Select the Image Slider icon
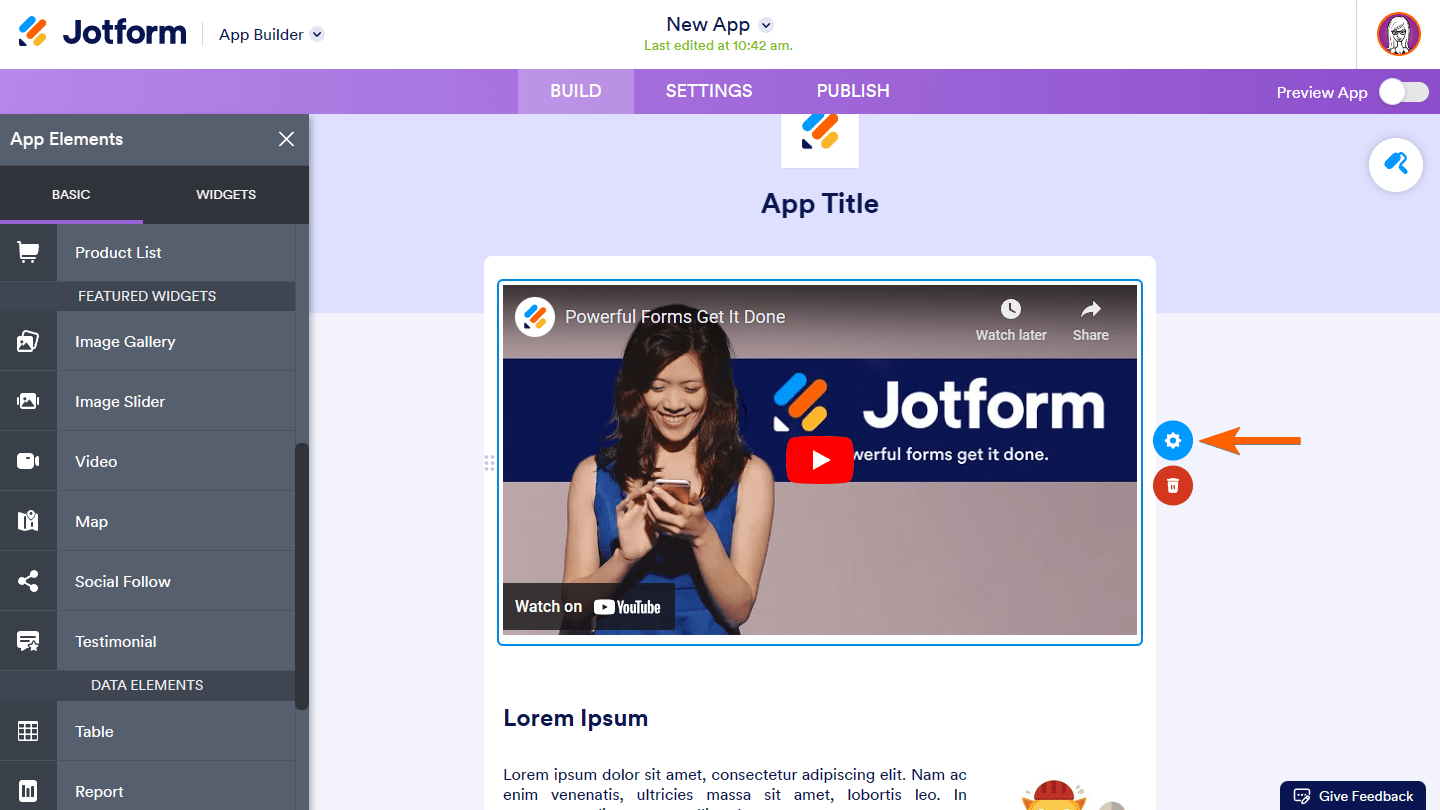The image size is (1440, 810). tap(28, 402)
